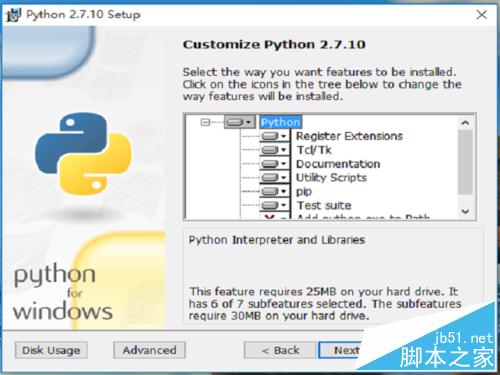Click the feature list scroll-up arrow
This screenshot has height=375, width=500.
[x=465, y=123]
